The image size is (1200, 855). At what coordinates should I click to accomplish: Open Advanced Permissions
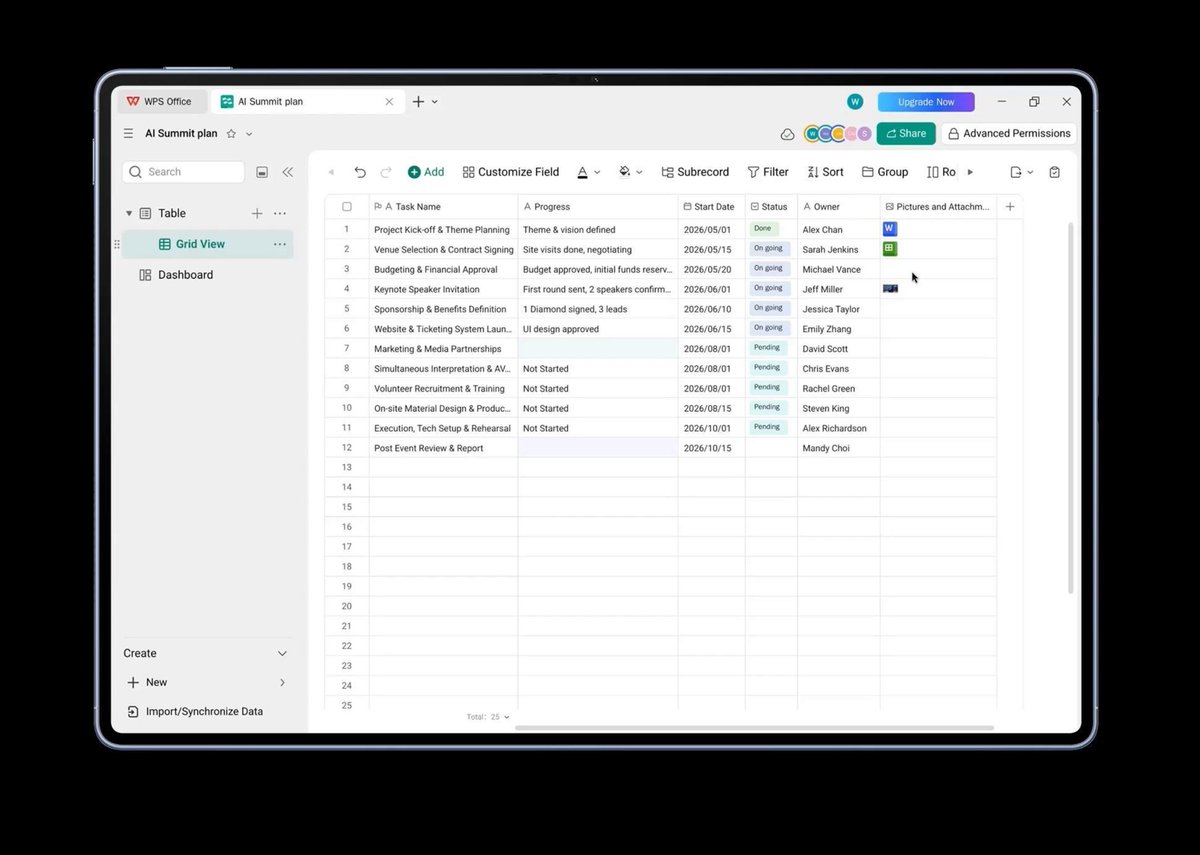coord(1009,133)
